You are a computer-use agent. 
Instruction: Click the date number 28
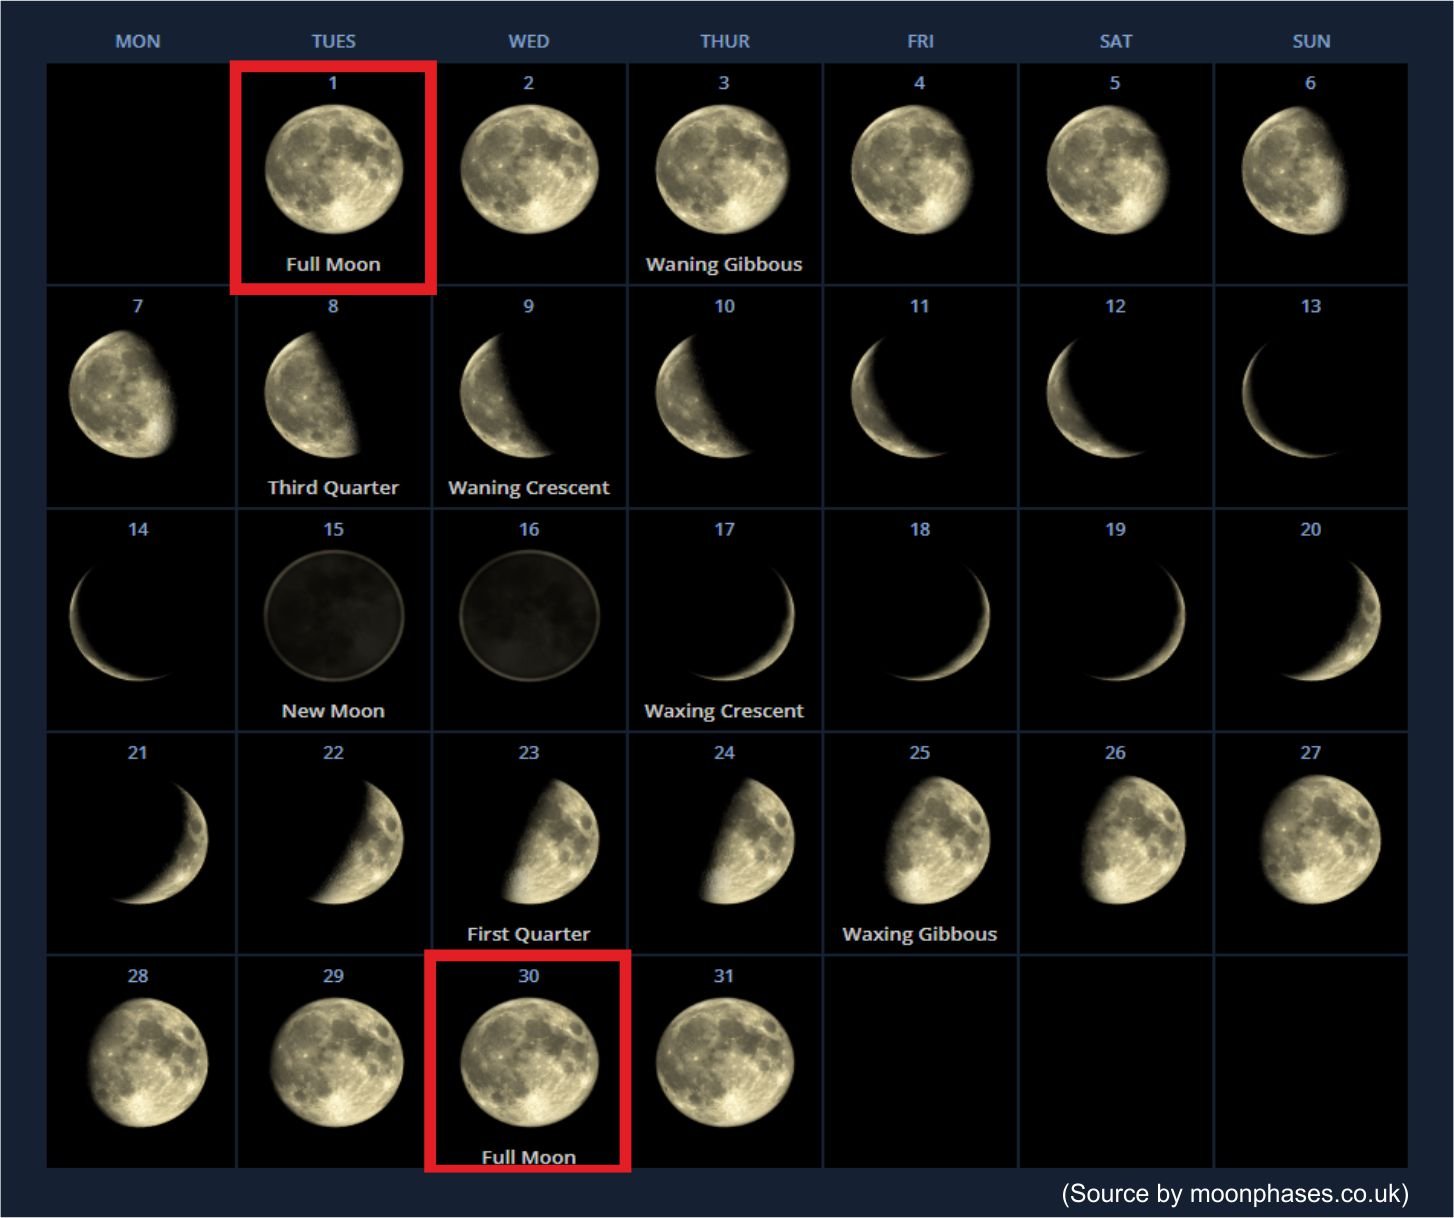(x=138, y=976)
